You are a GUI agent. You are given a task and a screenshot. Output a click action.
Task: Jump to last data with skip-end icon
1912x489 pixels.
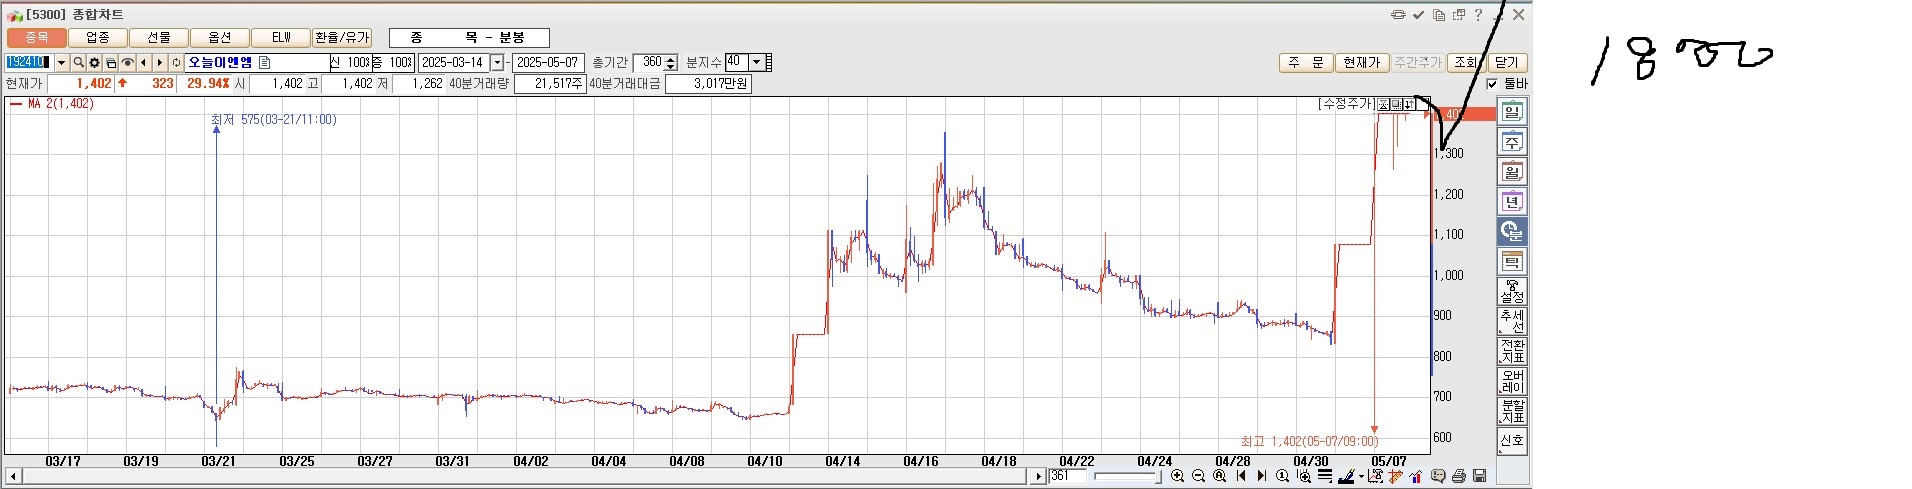(x=1261, y=476)
